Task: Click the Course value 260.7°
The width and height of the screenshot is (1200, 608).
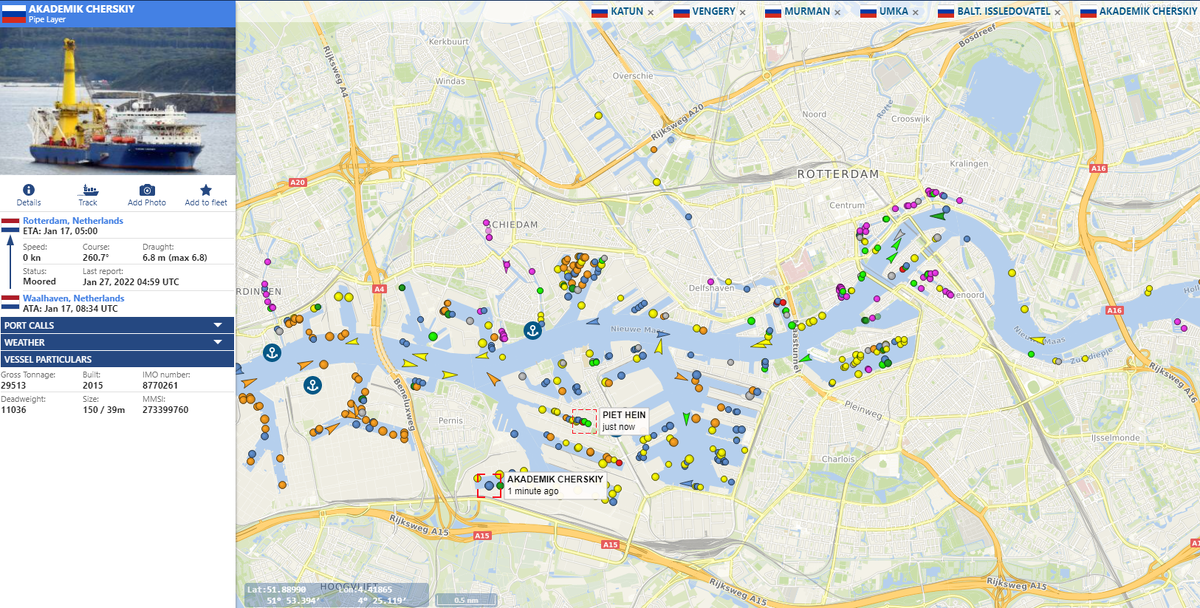Action: 96,257
